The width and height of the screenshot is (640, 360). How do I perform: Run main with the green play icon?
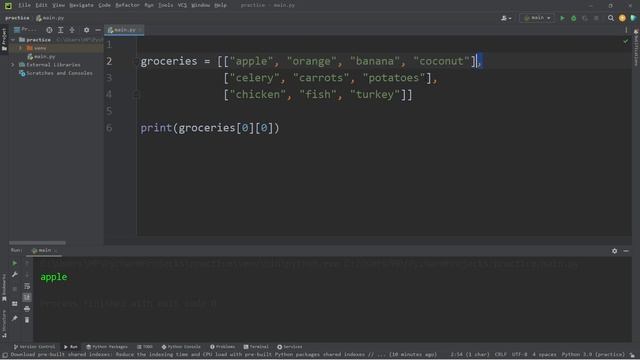tap(562, 18)
